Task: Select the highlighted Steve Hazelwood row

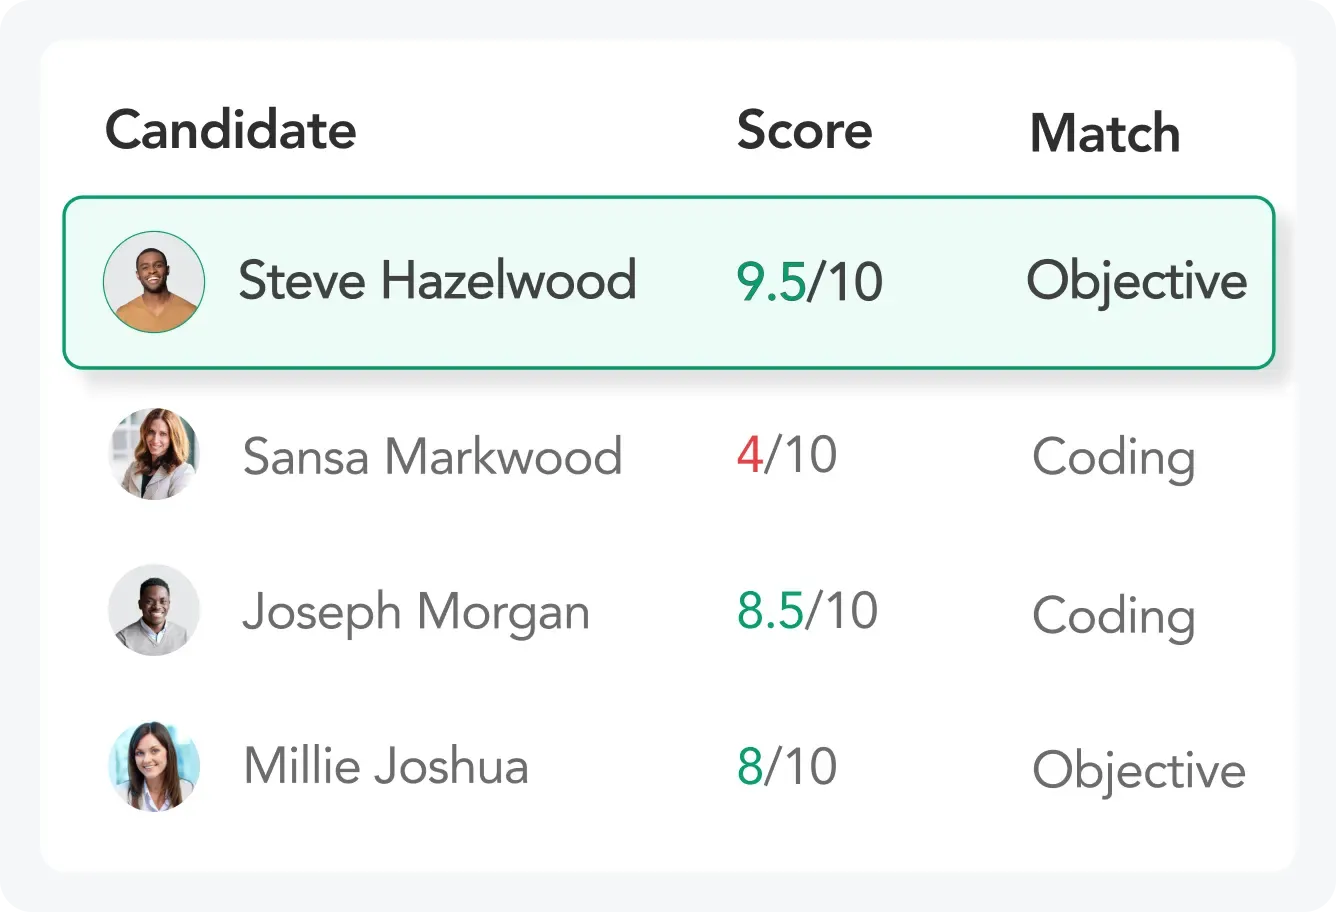Action: [668, 281]
